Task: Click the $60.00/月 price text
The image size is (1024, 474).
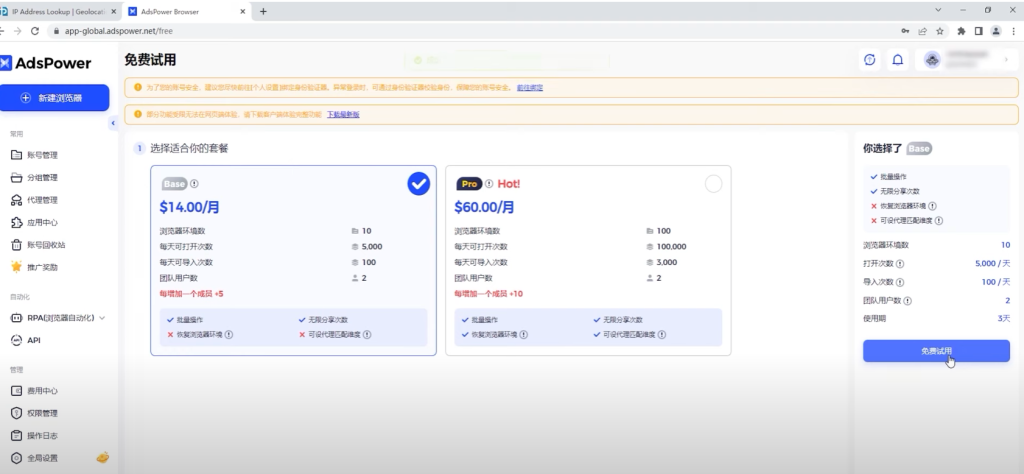Action: [x=485, y=208]
